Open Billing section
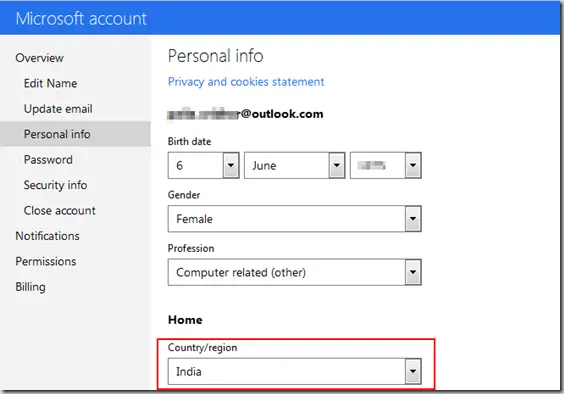This screenshot has height=394, width=564. [x=30, y=287]
